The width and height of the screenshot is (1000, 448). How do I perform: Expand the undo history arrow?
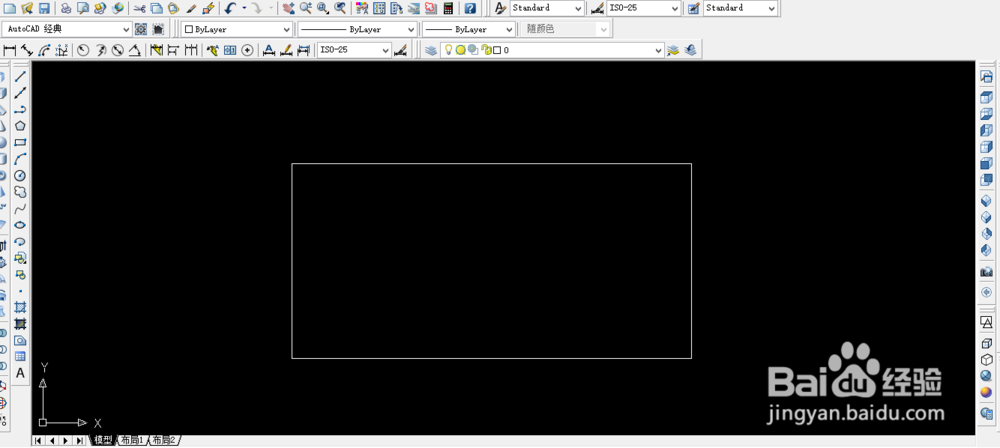pyautogui.click(x=244, y=8)
